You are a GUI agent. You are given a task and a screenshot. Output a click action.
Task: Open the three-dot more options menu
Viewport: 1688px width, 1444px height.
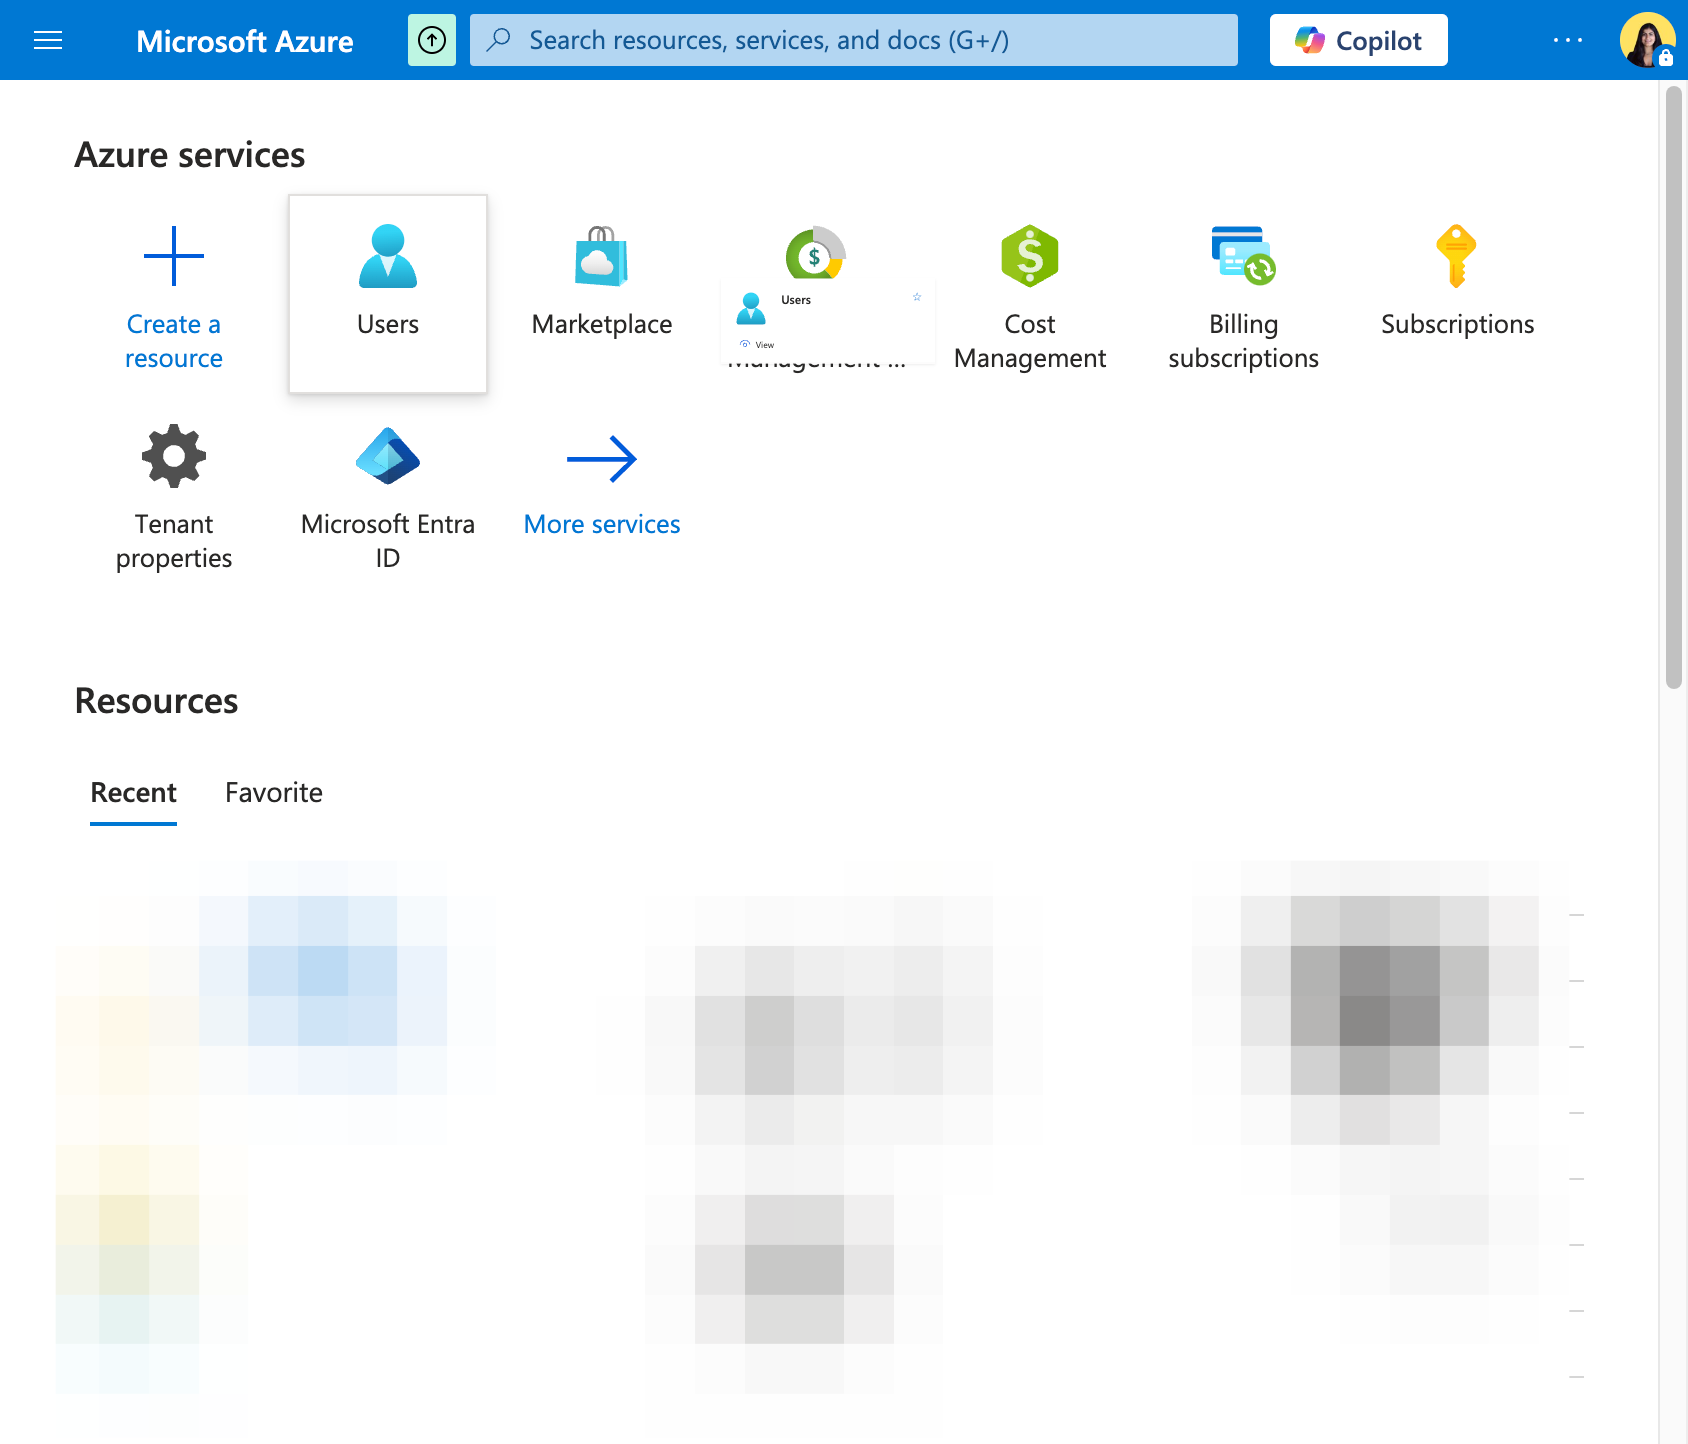[1568, 40]
